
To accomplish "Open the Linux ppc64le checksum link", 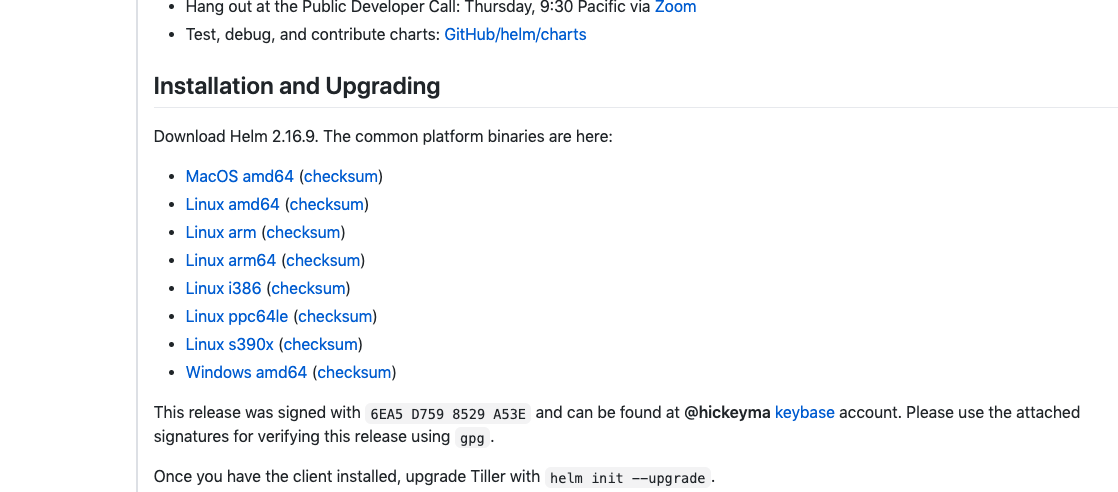I will [x=336, y=316].
